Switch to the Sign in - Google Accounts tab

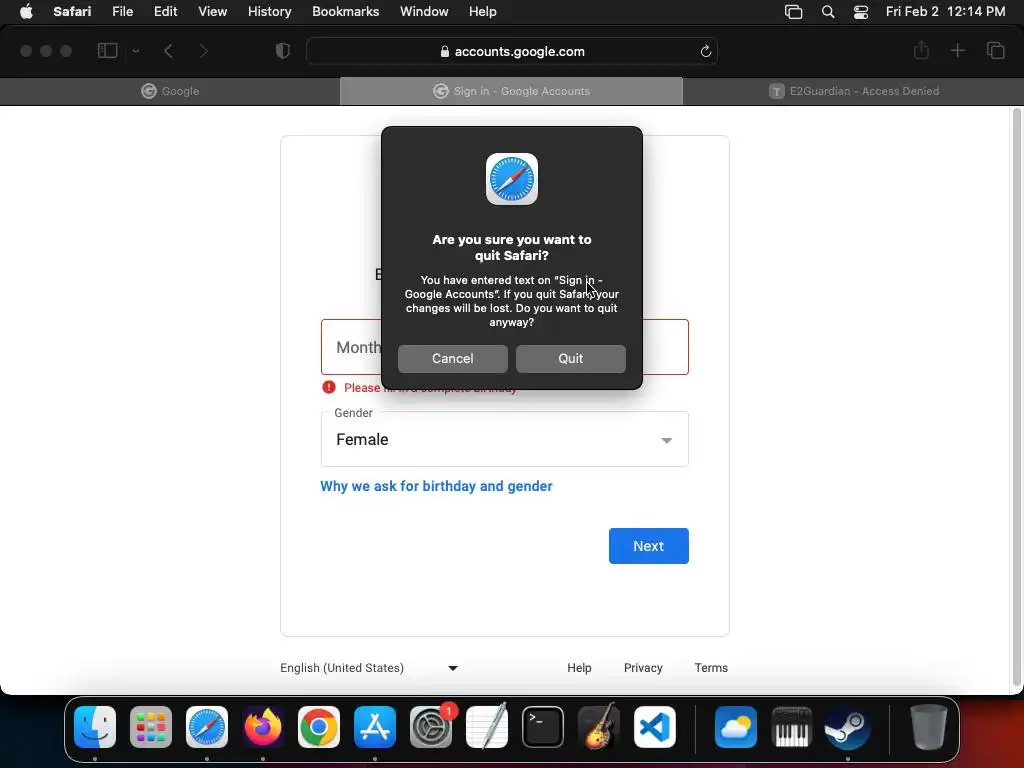[511, 91]
